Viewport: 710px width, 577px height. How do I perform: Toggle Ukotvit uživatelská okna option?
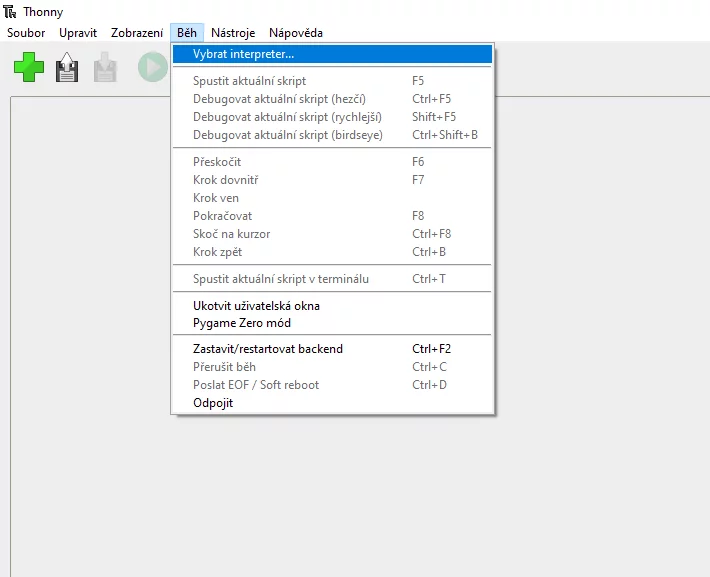[x=332, y=306]
